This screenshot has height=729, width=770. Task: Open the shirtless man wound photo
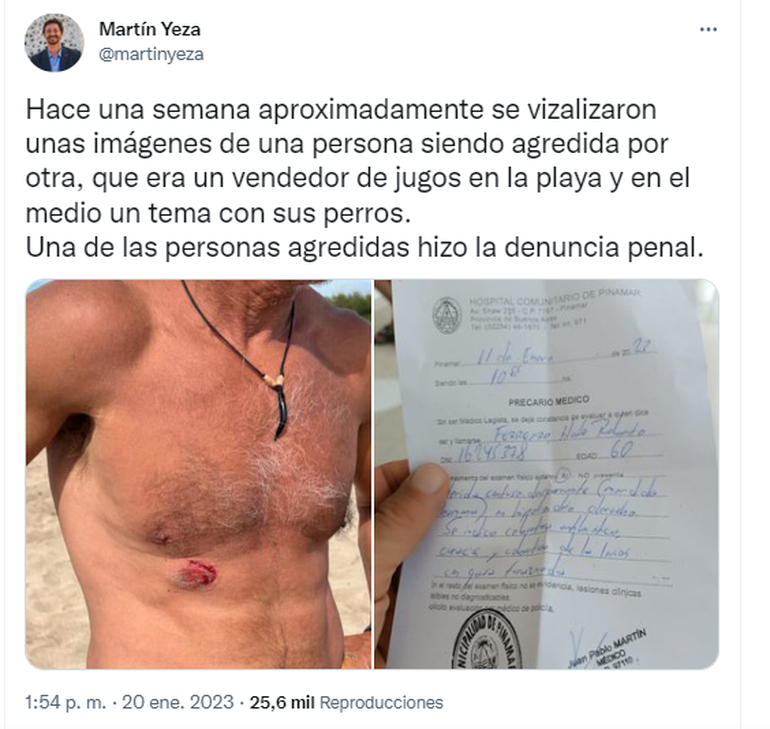pos(198,474)
